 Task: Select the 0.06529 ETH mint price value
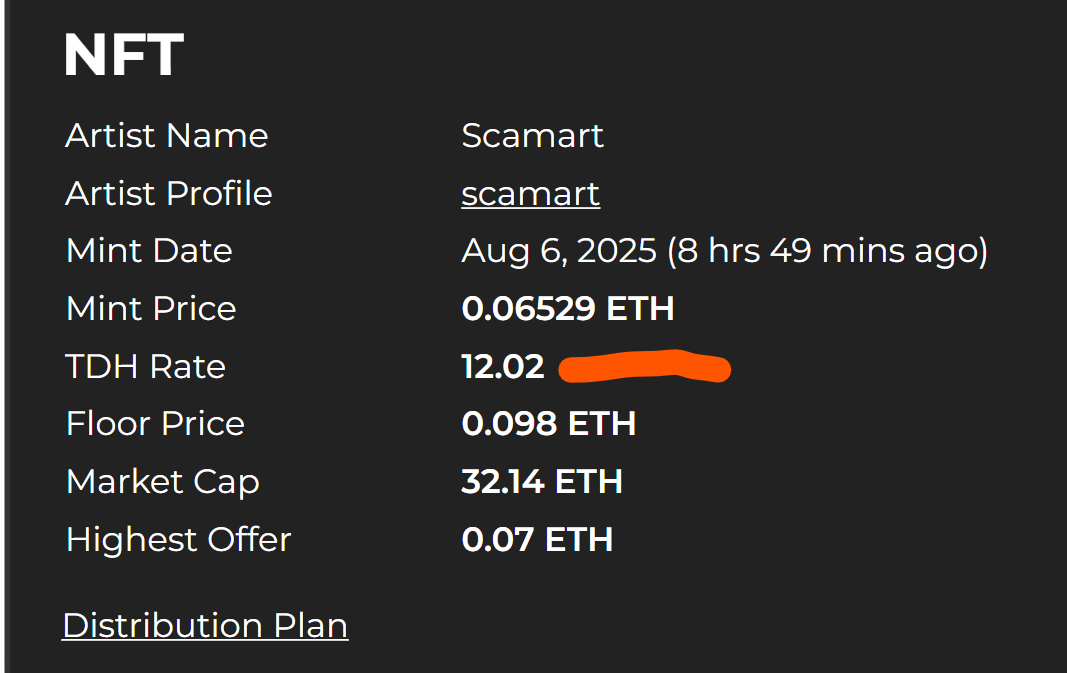click(x=568, y=308)
